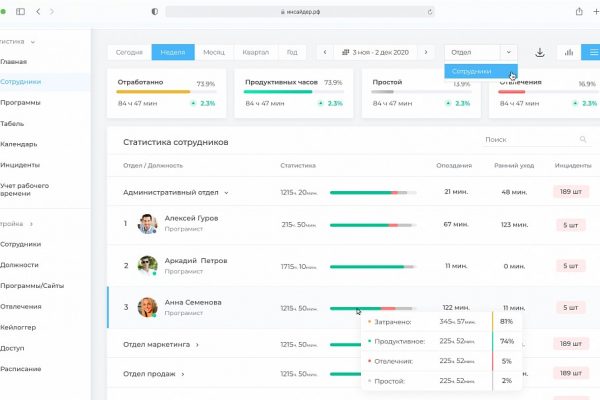600x400 pixels.
Task: Open Программы in the sidebar
Action: click(20, 103)
